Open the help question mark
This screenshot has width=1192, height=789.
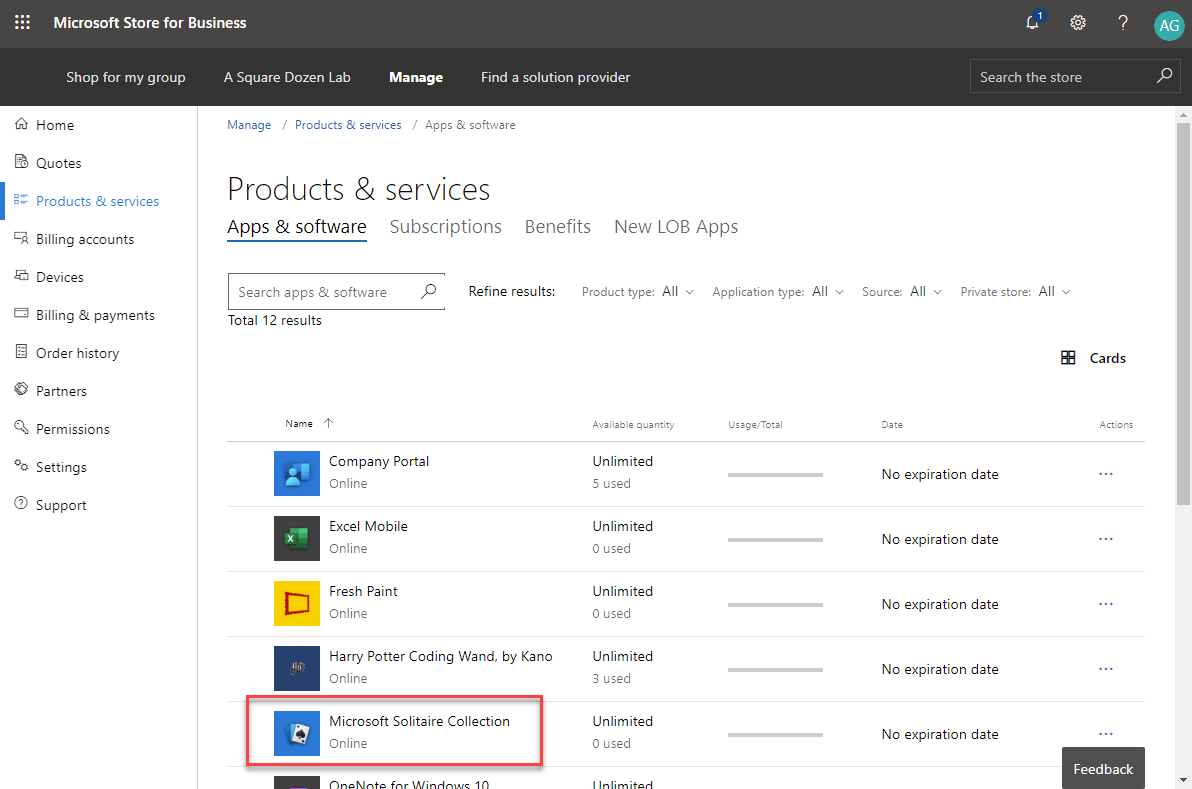[x=1123, y=23]
